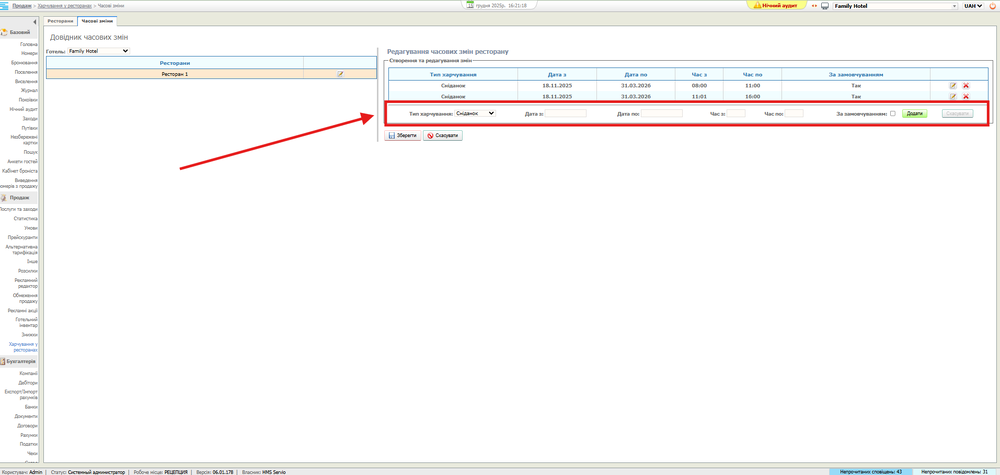Delete the 08:00–11:00 Сніданок time shift
Image resolution: width=1000 pixels, height=475 pixels.
pyautogui.click(x=966, y=86)
